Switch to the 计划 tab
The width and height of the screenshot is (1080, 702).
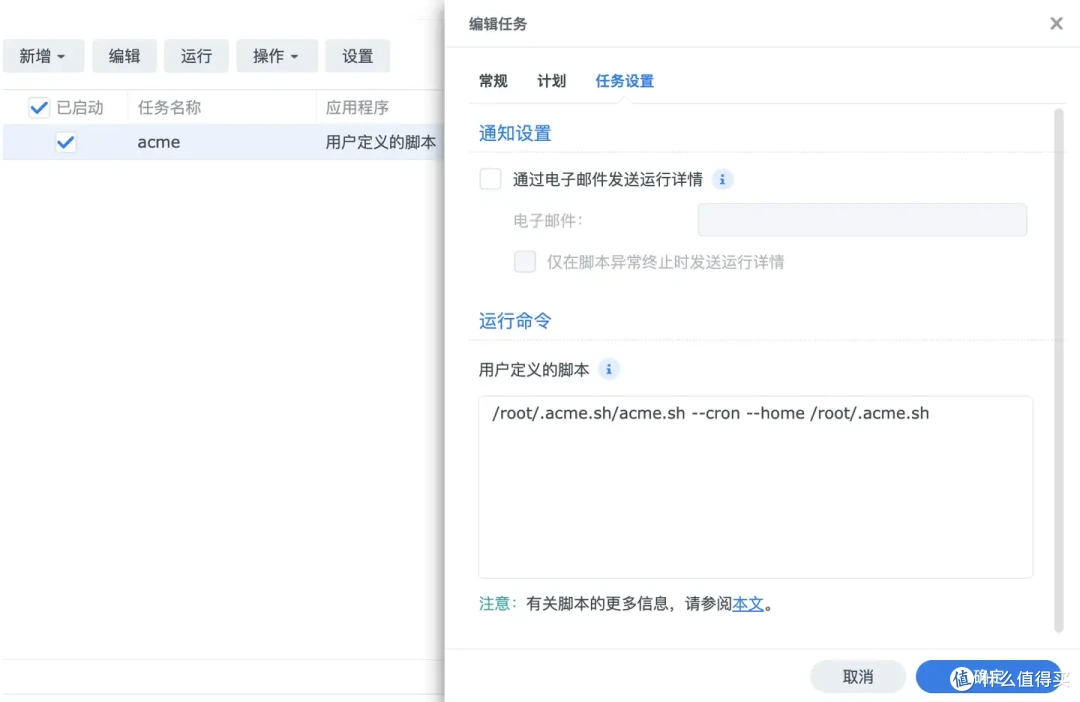(x=551, y=81)
